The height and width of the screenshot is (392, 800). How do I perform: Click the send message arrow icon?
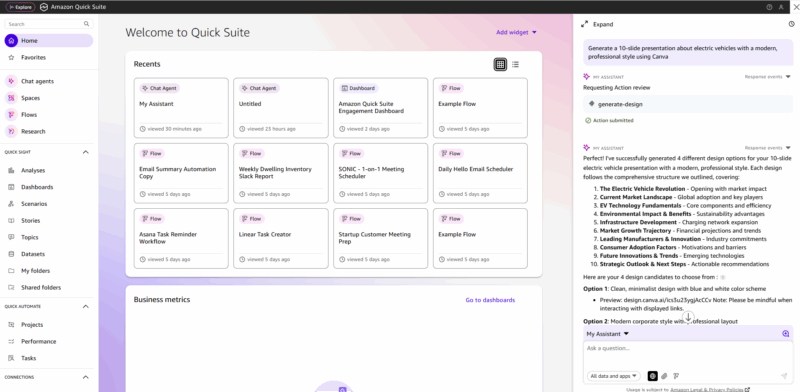pos(784,376)
